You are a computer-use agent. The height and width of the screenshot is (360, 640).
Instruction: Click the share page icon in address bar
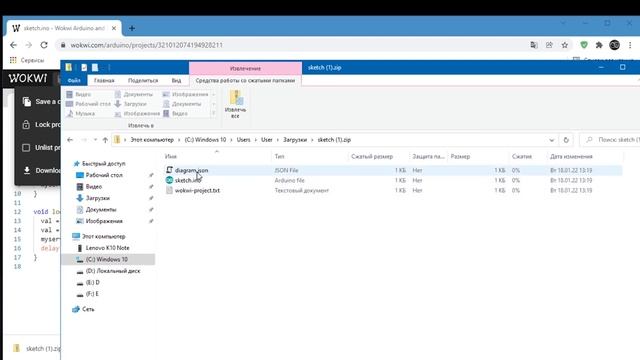click(x=549, y=45)
